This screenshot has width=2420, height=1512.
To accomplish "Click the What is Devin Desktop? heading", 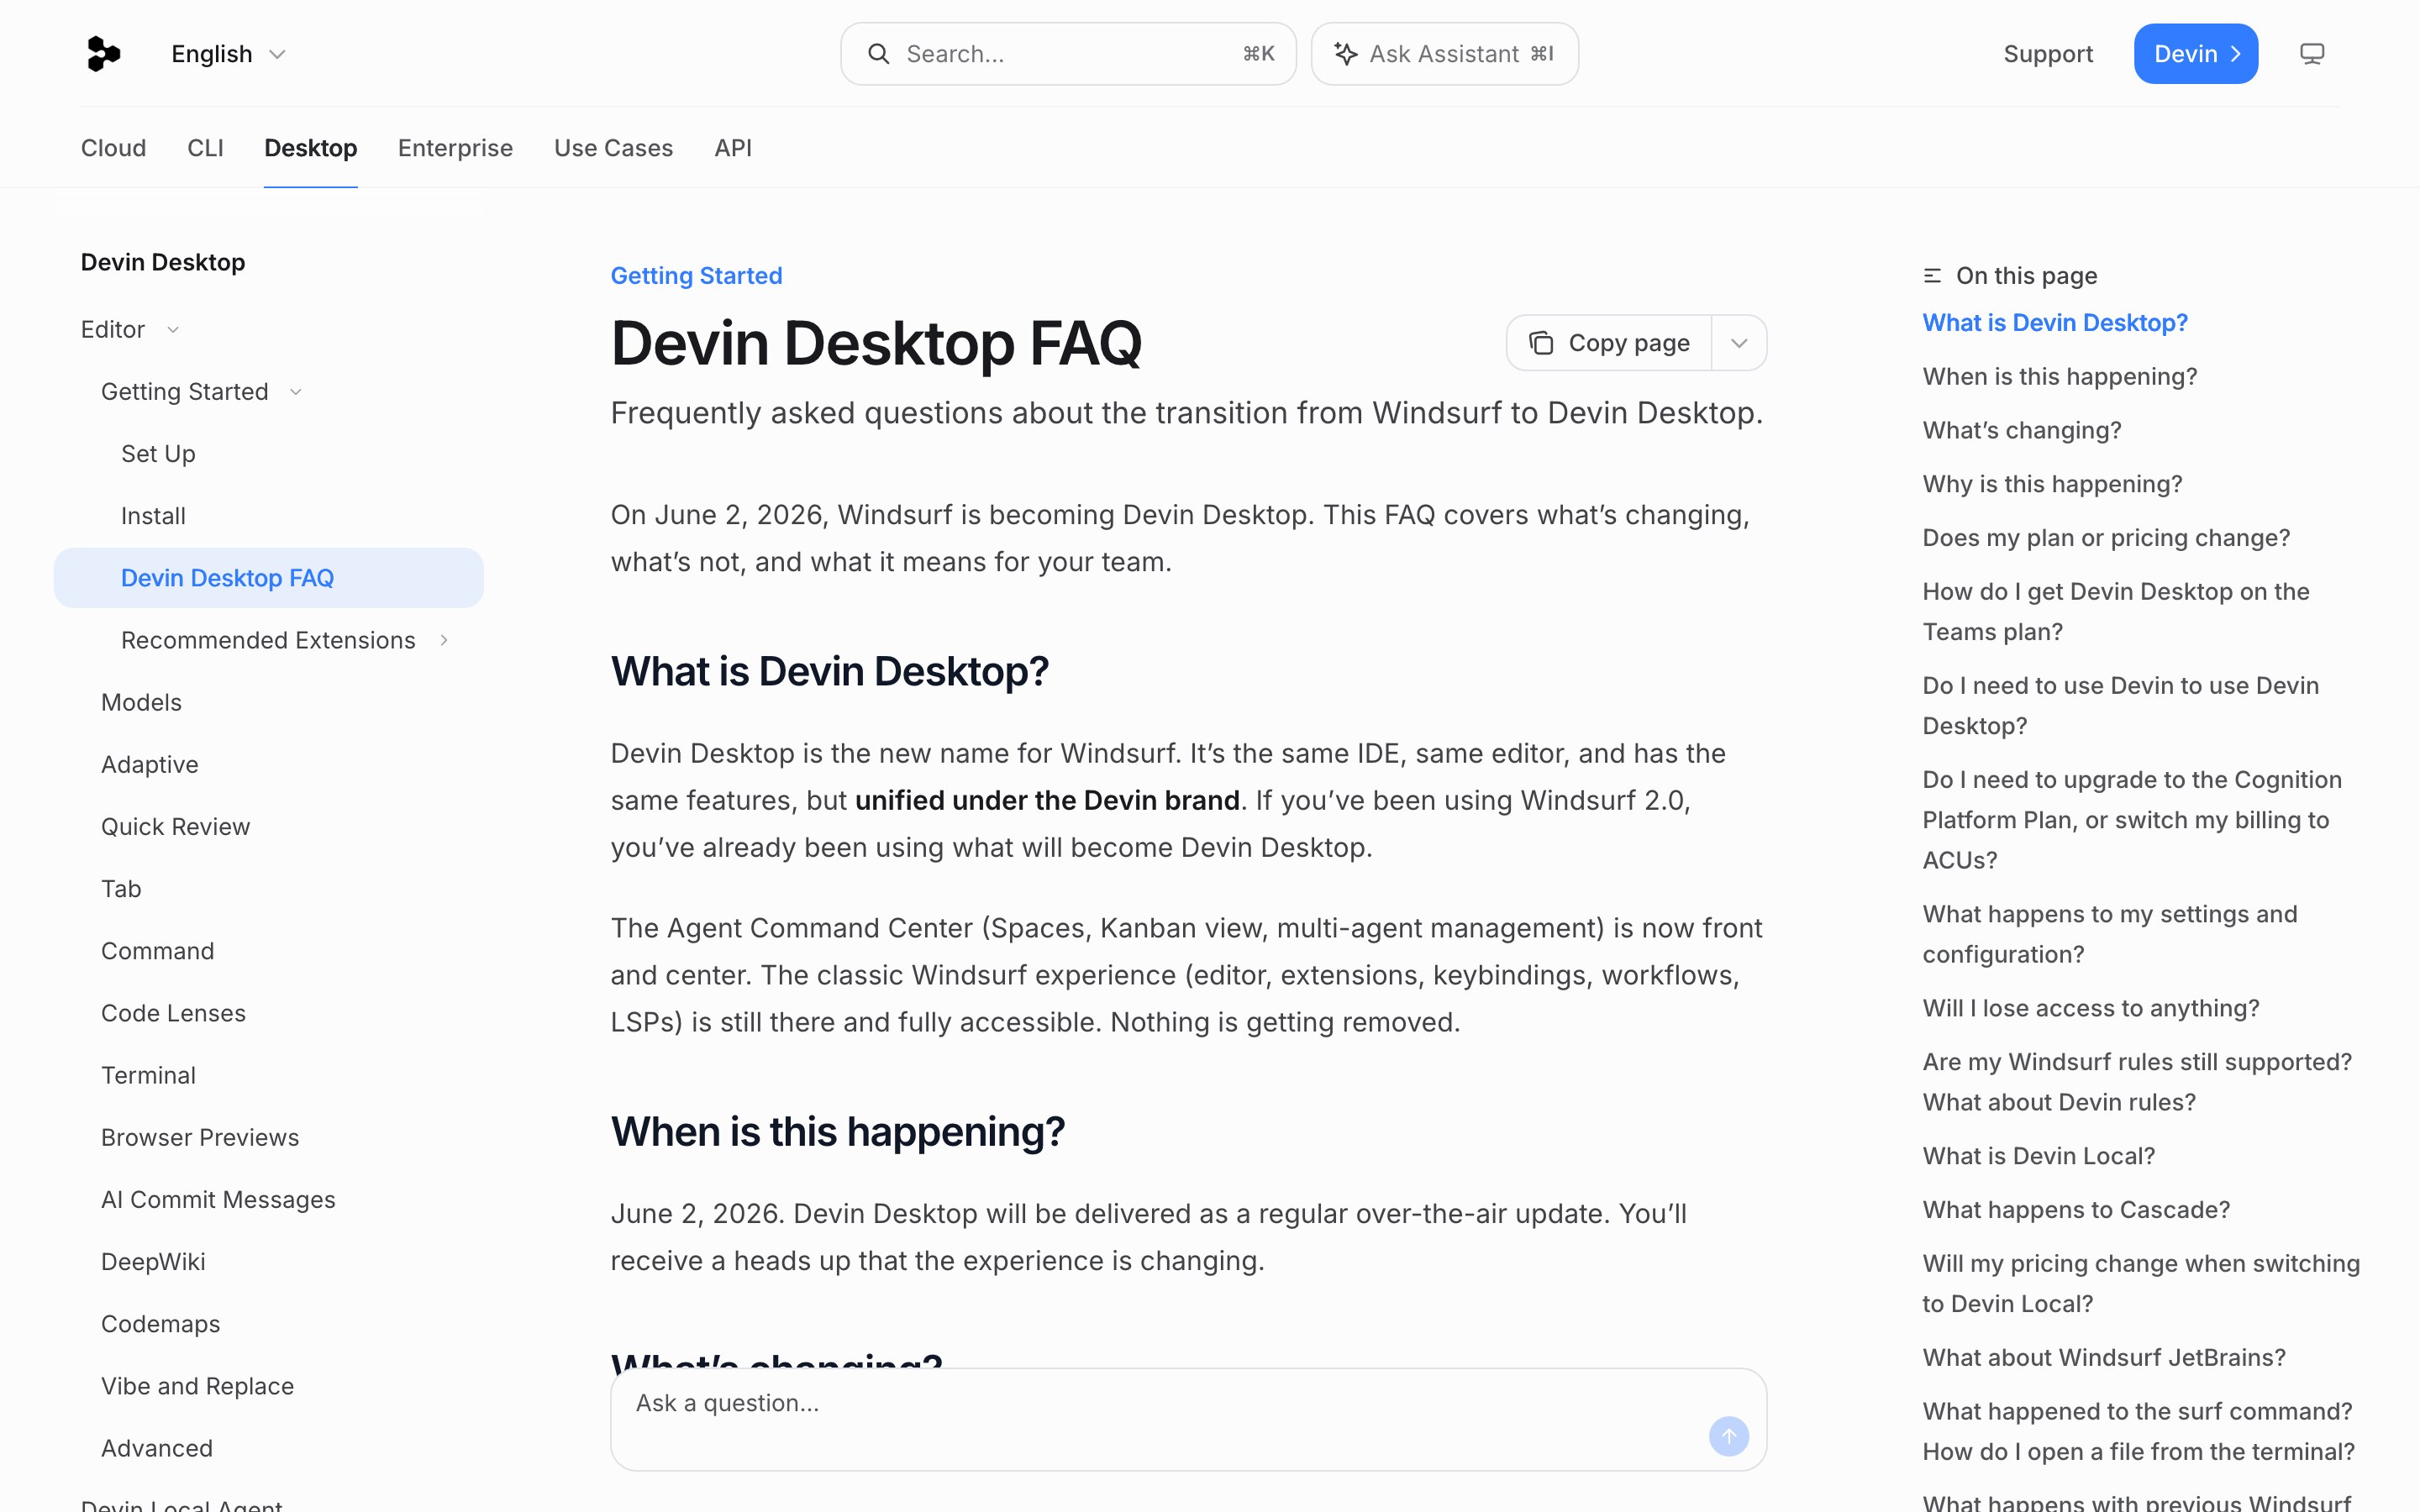I will [829, 672].
